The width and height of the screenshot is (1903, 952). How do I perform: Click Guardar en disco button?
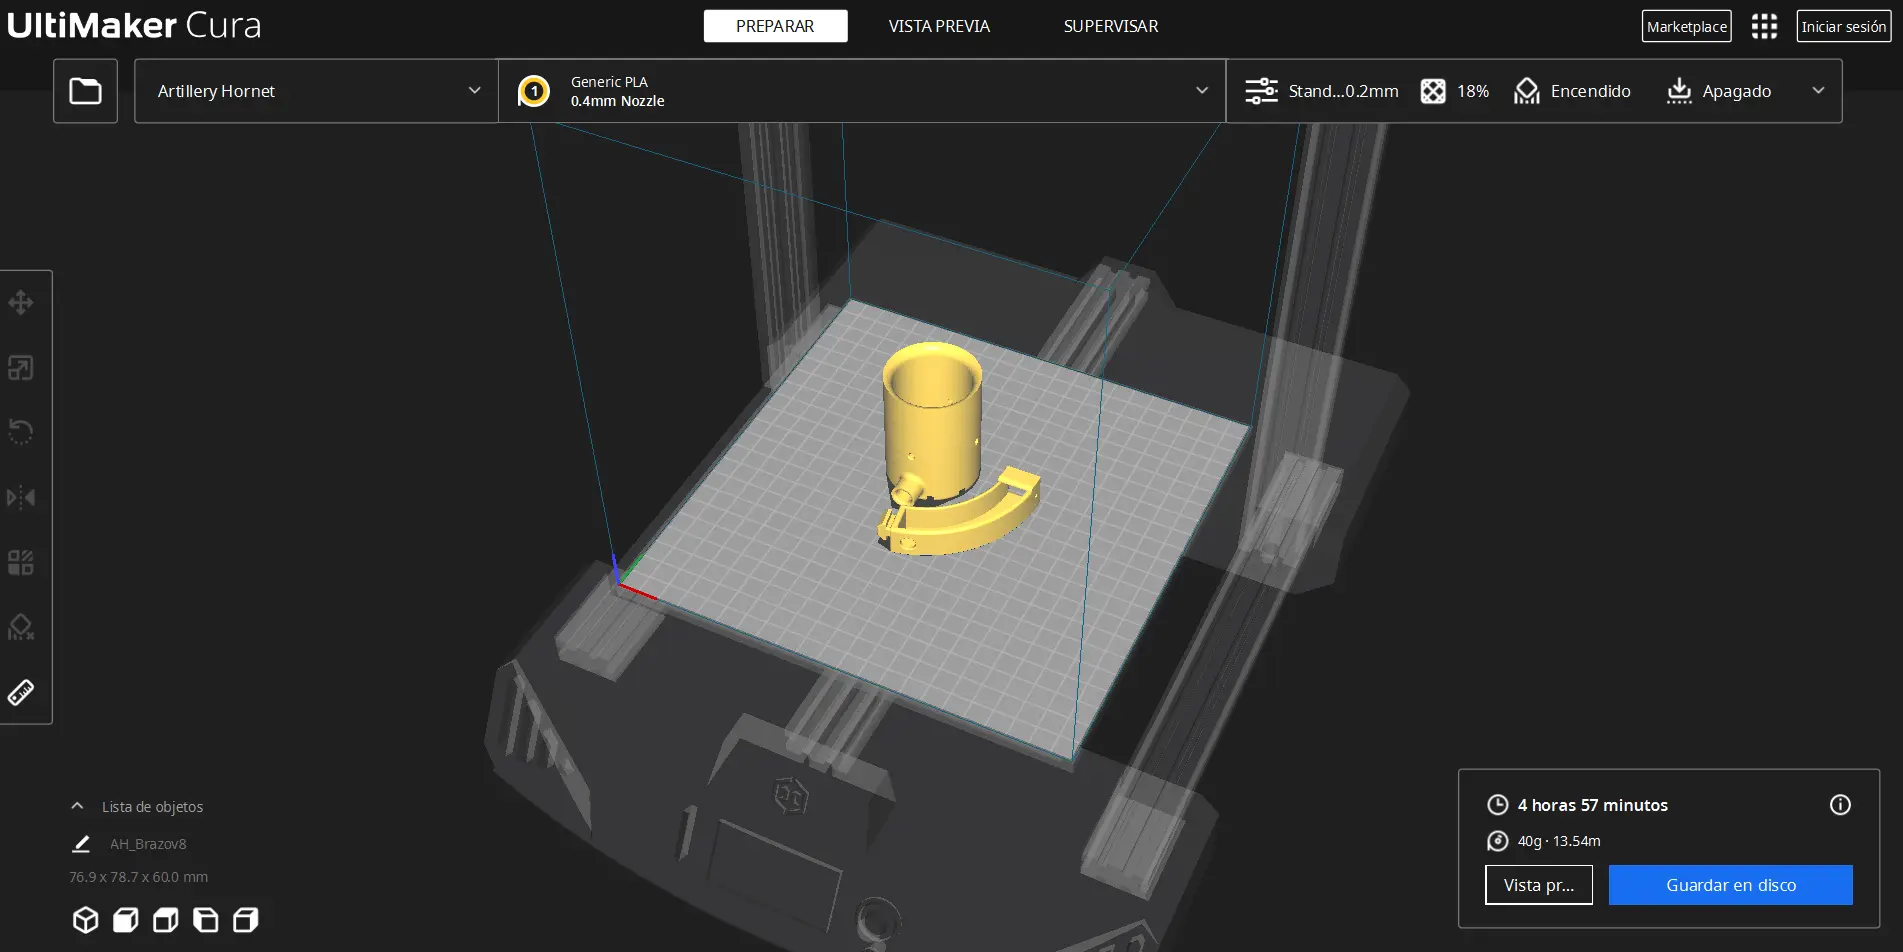tap(1730, 885)
